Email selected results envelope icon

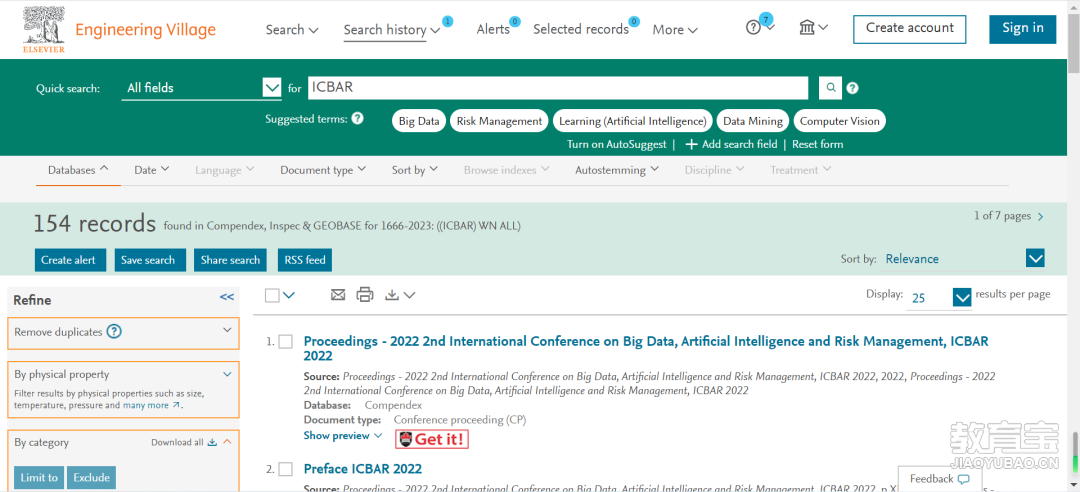pyautogui.click(x=338, y=295)
